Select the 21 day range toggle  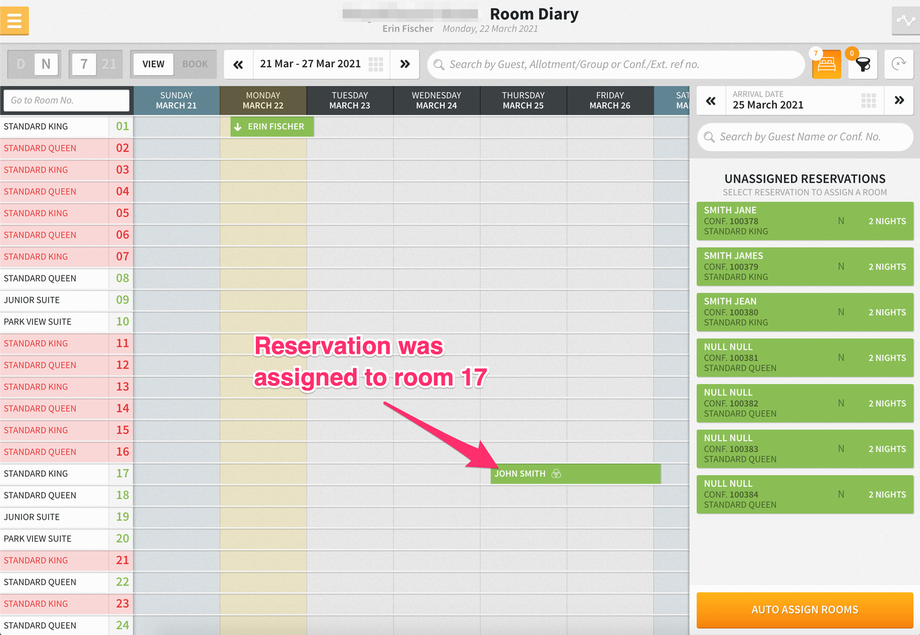[109, 64]
